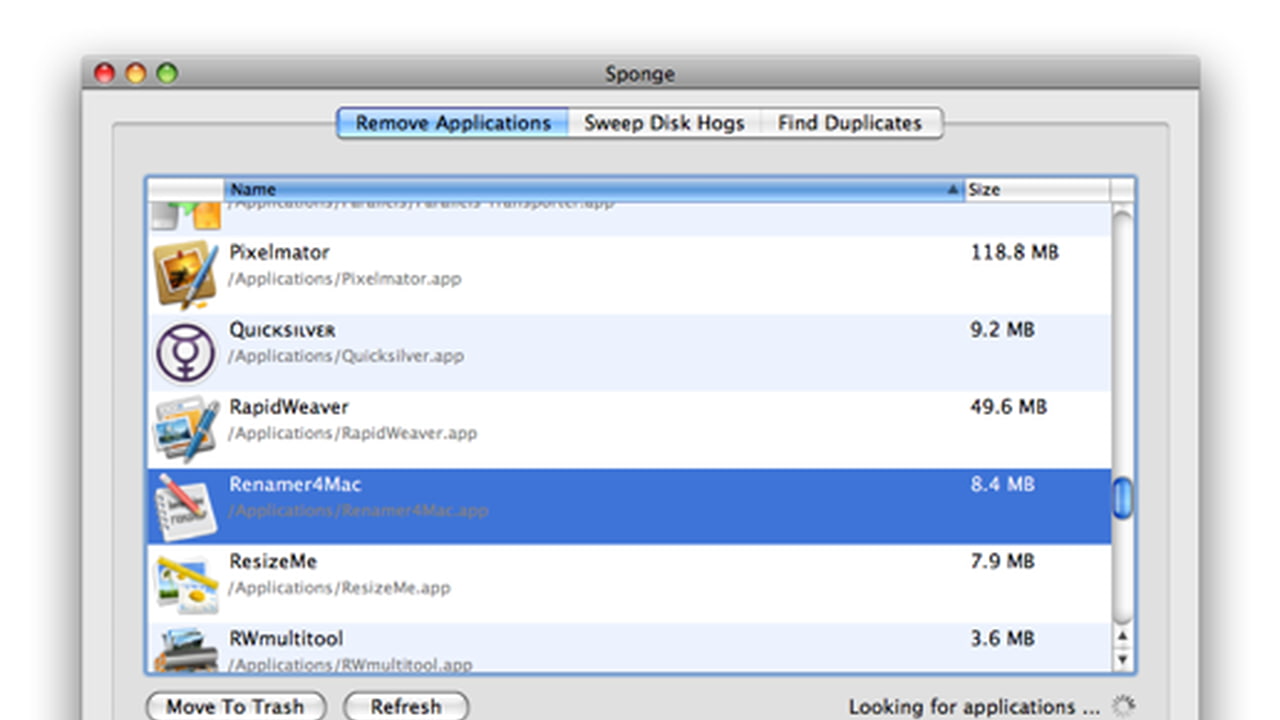The height and width of the screenshot is (720, 1280).
Task: Close the Sponge window
Action: pos(104,73)
